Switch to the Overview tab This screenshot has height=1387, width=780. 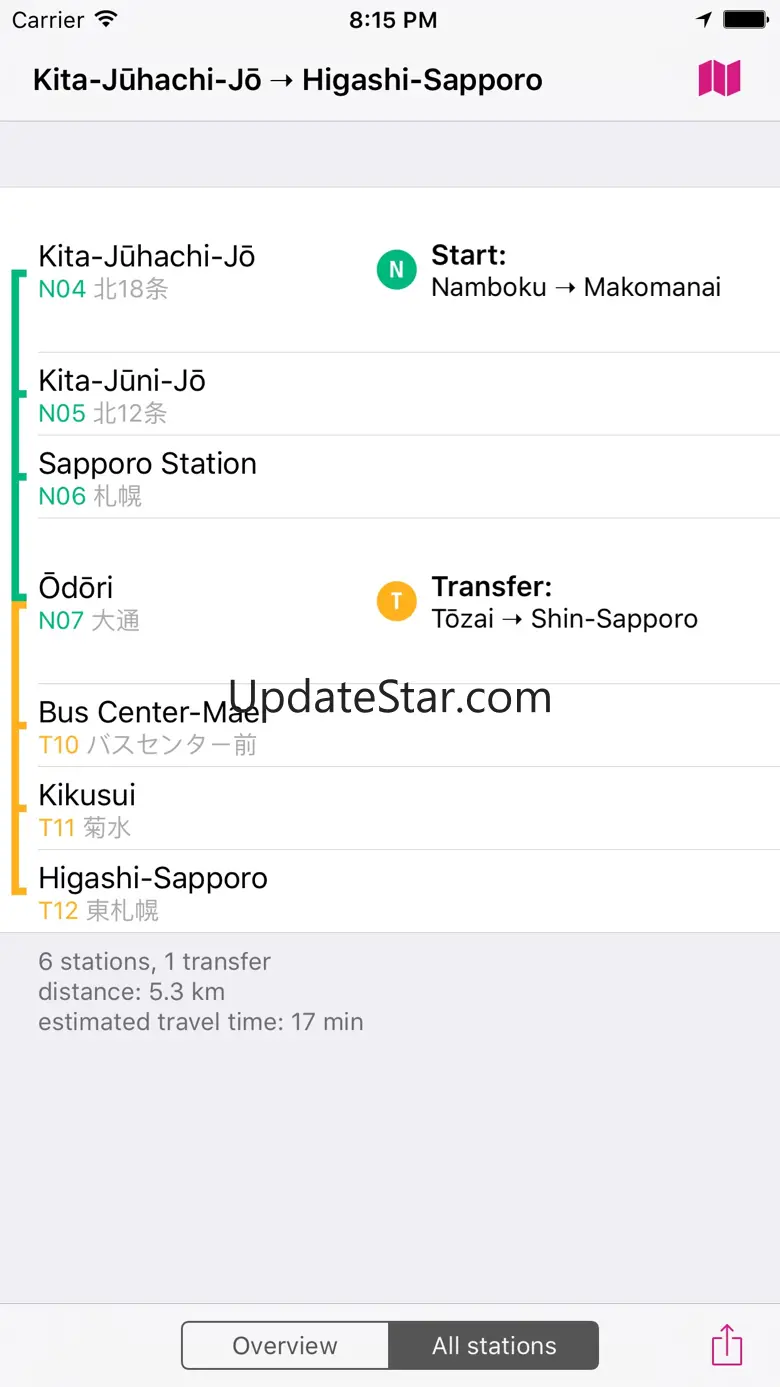pos(285,1346)
